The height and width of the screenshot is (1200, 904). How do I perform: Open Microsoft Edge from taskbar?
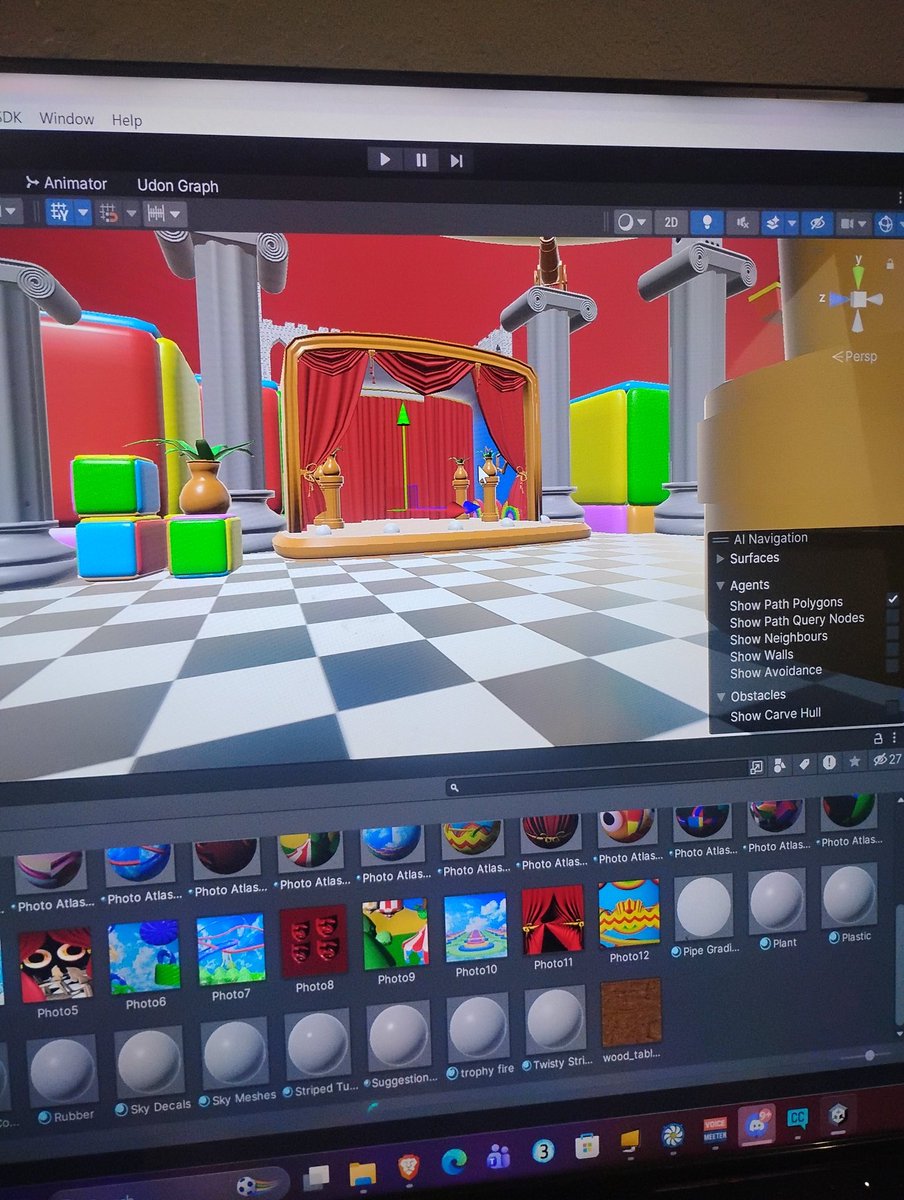pos(453,1160)
